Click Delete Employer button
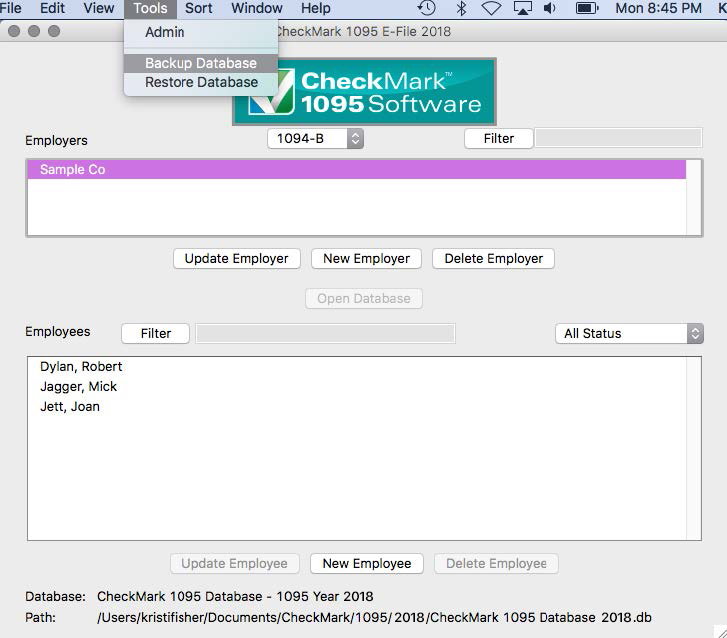 493,259
